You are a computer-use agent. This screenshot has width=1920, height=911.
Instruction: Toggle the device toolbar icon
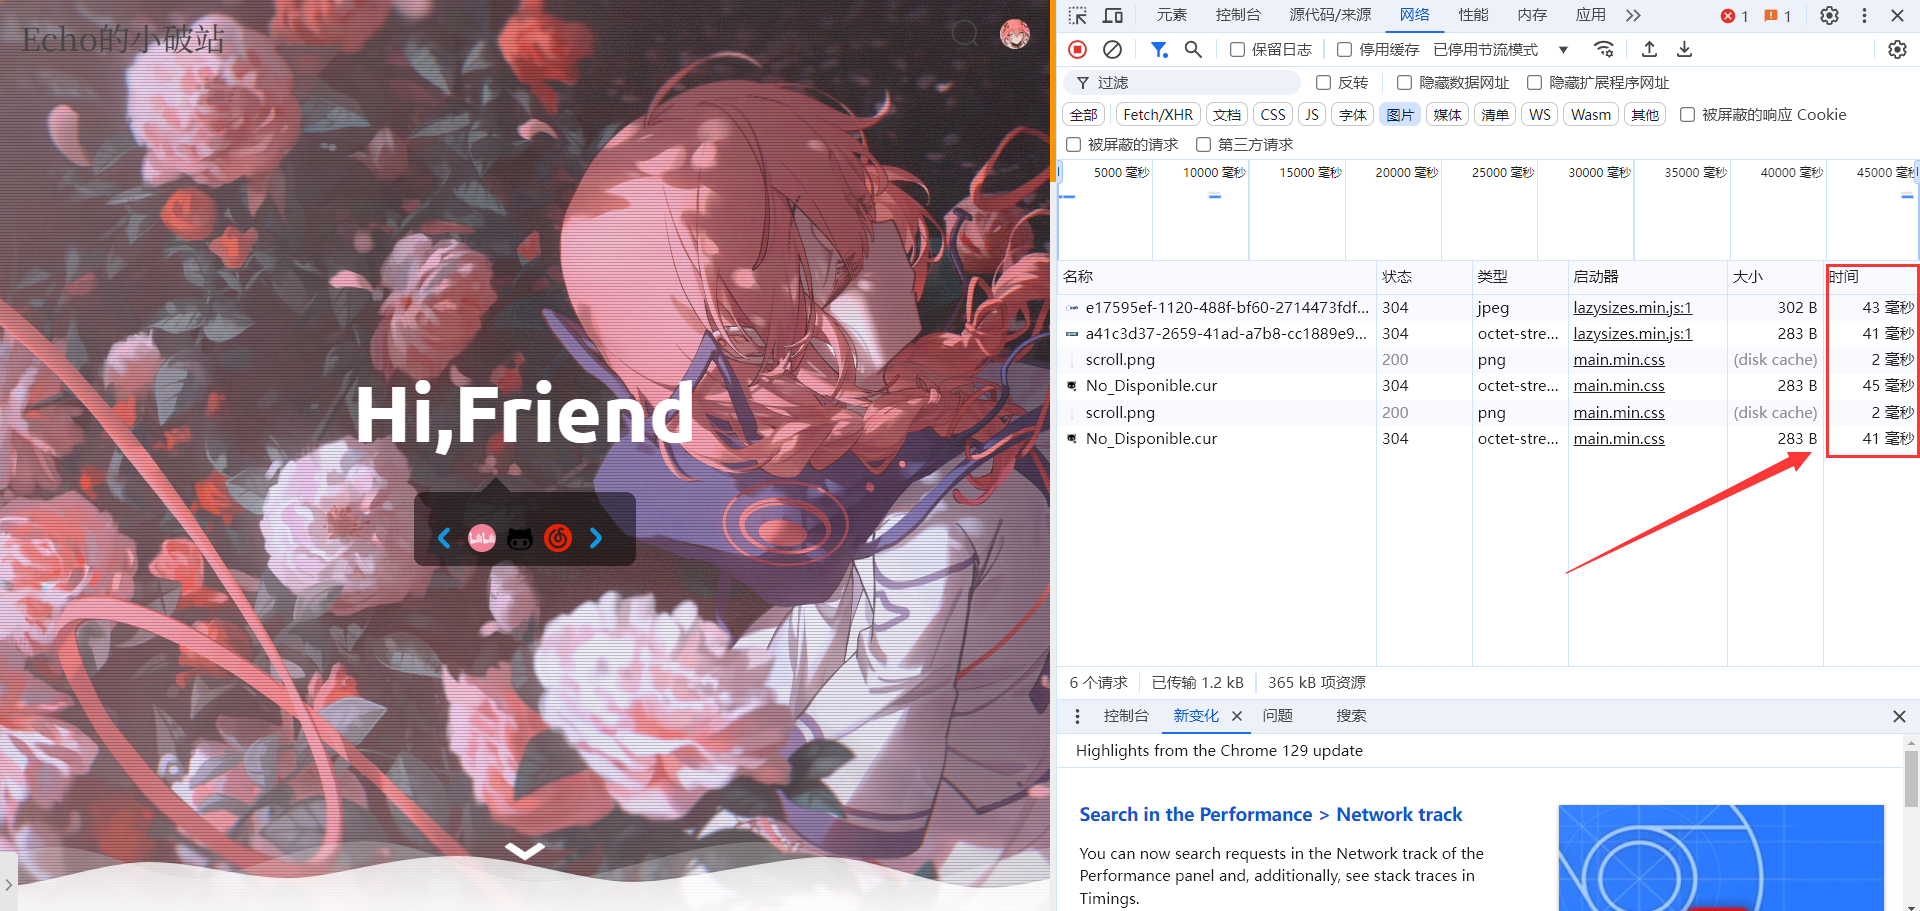(1112, 16)
